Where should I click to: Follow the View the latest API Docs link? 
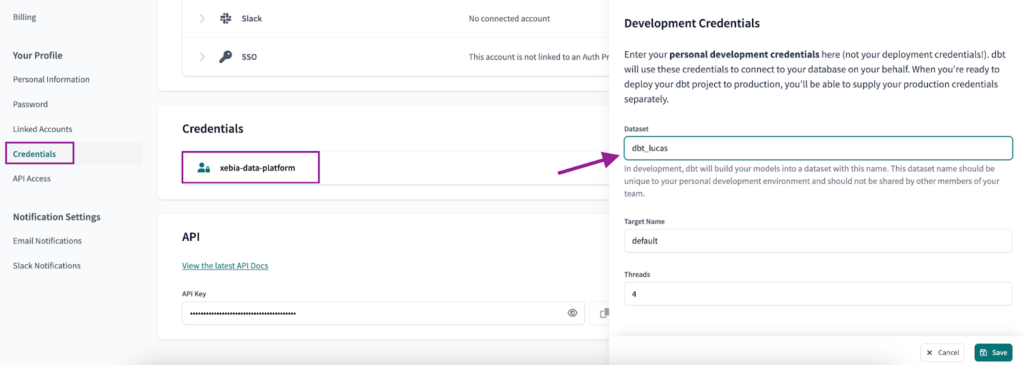(x=225, y=266)
